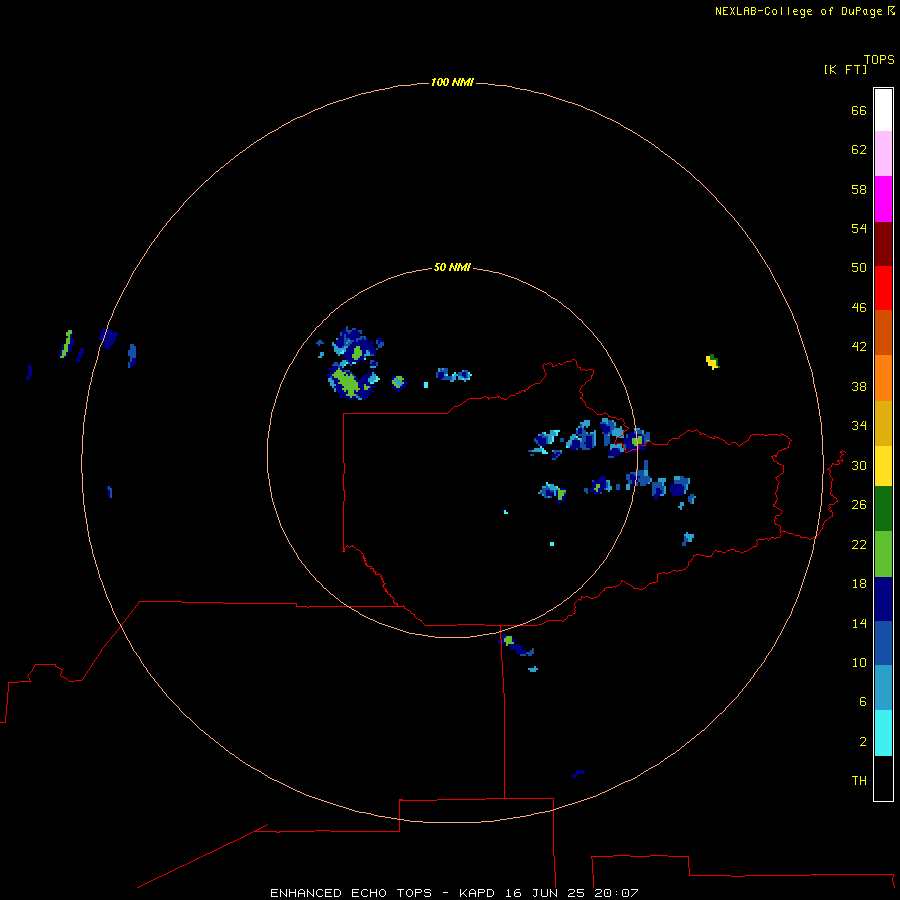Screen dimensions: 900x900
Task: Click the lone cyan pixel echo south of the eastern cells
Action: pyautogui.click(x=552, y=544)
